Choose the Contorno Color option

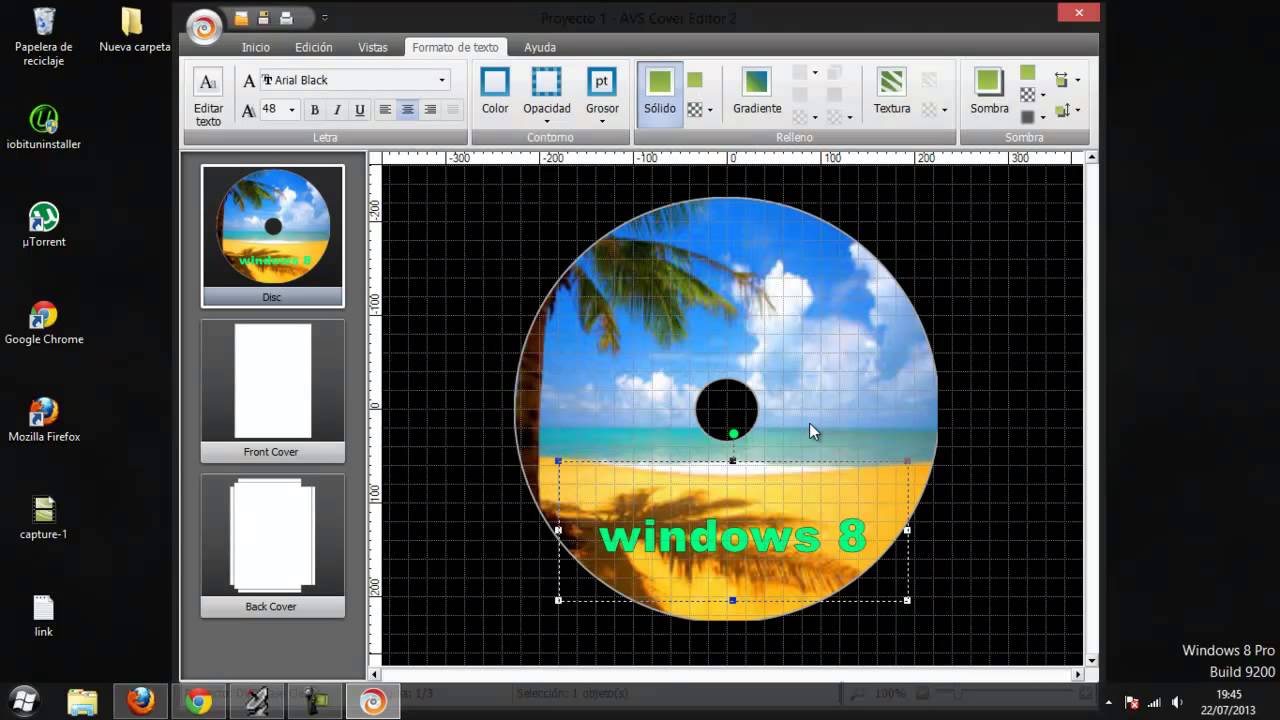[495, 92]
